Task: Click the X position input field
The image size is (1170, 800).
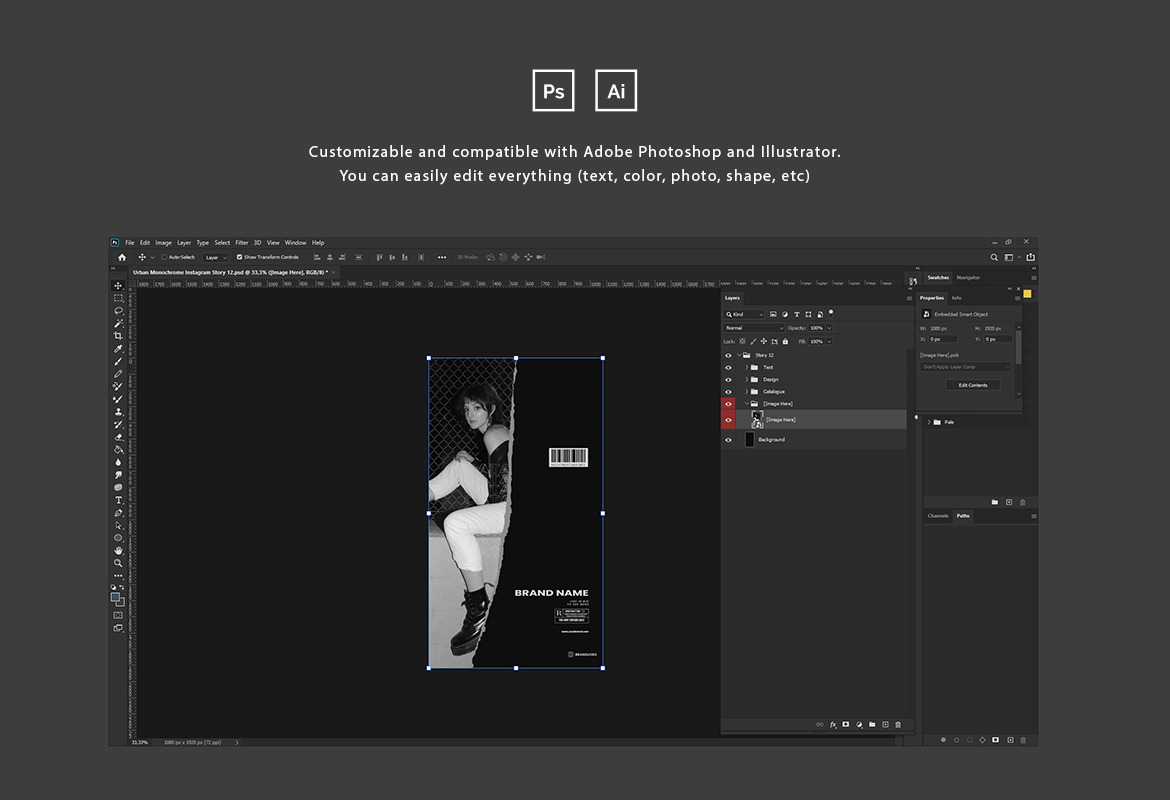Action: click(x=942, y=340)
